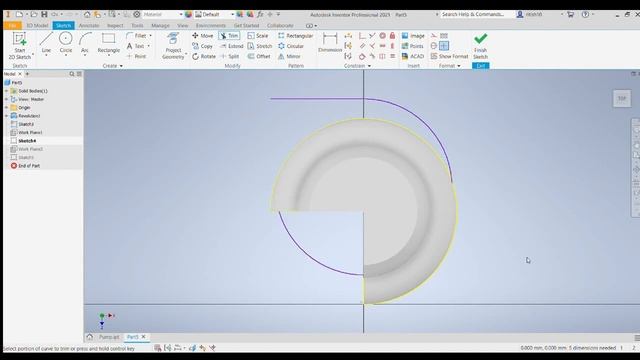The width and height of the screenshot is (640, 360).
Task: Choose Rectangular pattern tool
Action: pyautogui.click(x=296, y=36)
